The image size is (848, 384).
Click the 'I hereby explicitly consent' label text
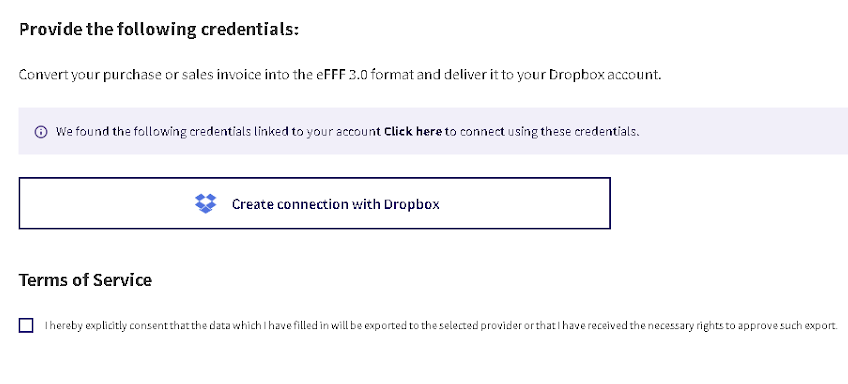coord(441,326)
